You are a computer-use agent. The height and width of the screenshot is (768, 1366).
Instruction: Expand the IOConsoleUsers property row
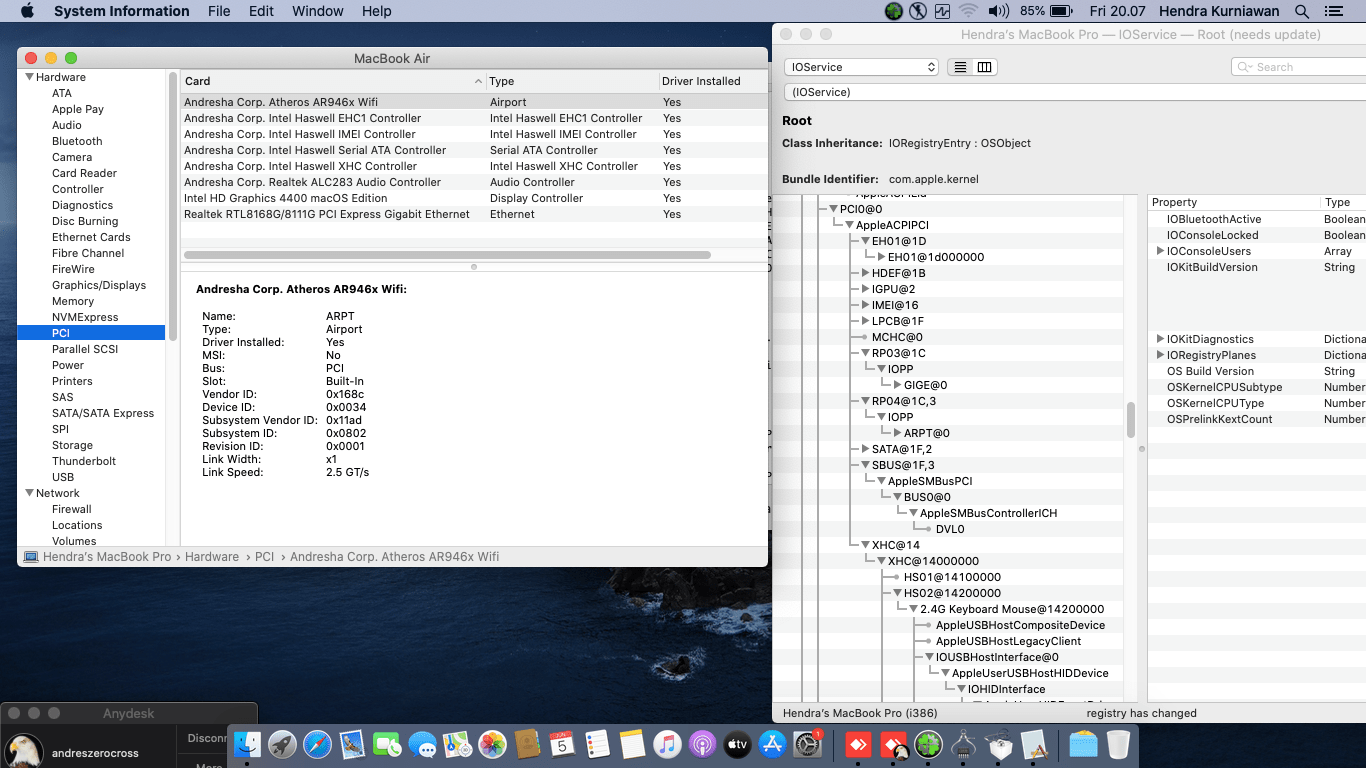[1160, 251]
